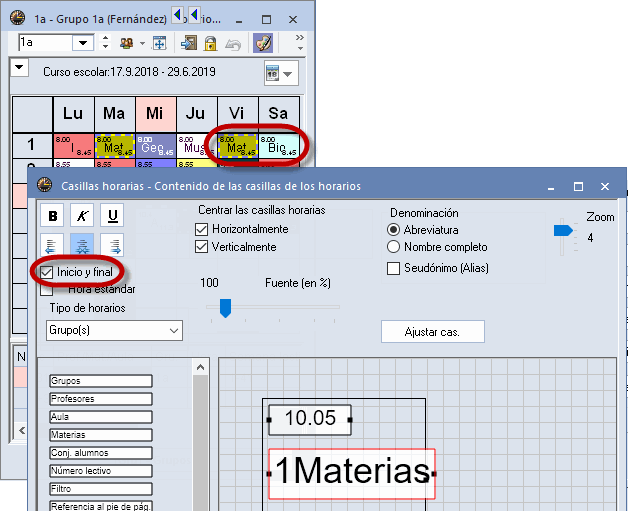
Task: Select the Conj. alumnos field item
Action: 101,453
